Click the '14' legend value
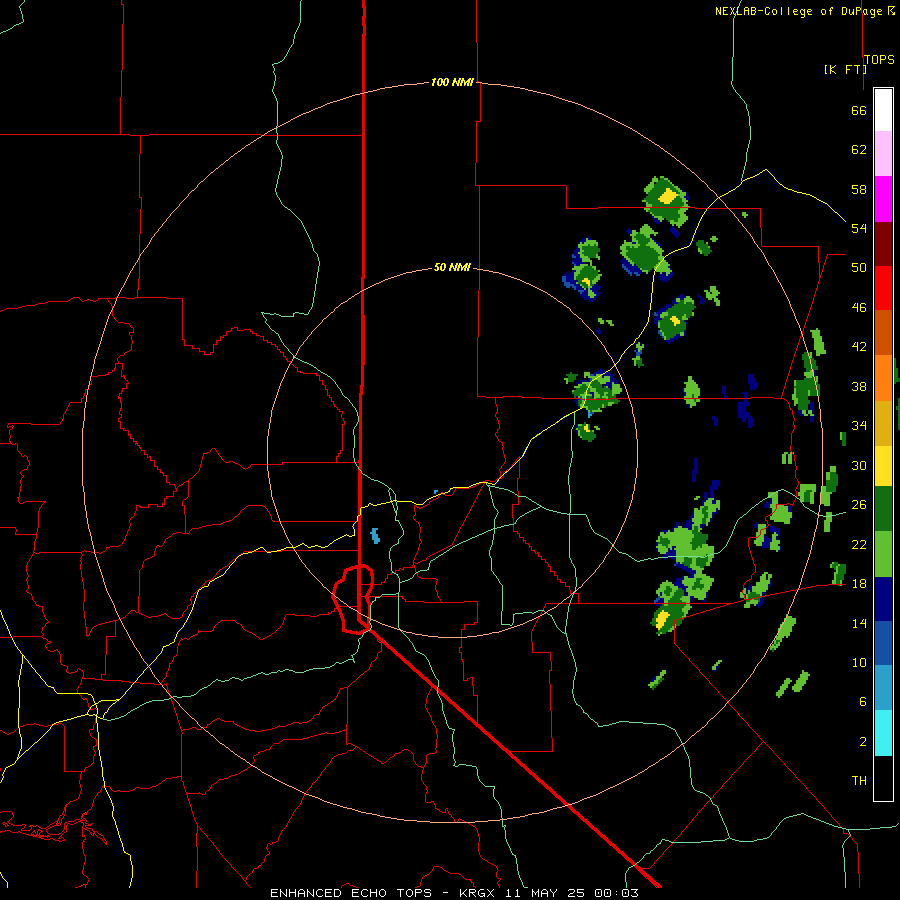The height and width of the screenshot is (900, 900). click(x=859, y=623)
